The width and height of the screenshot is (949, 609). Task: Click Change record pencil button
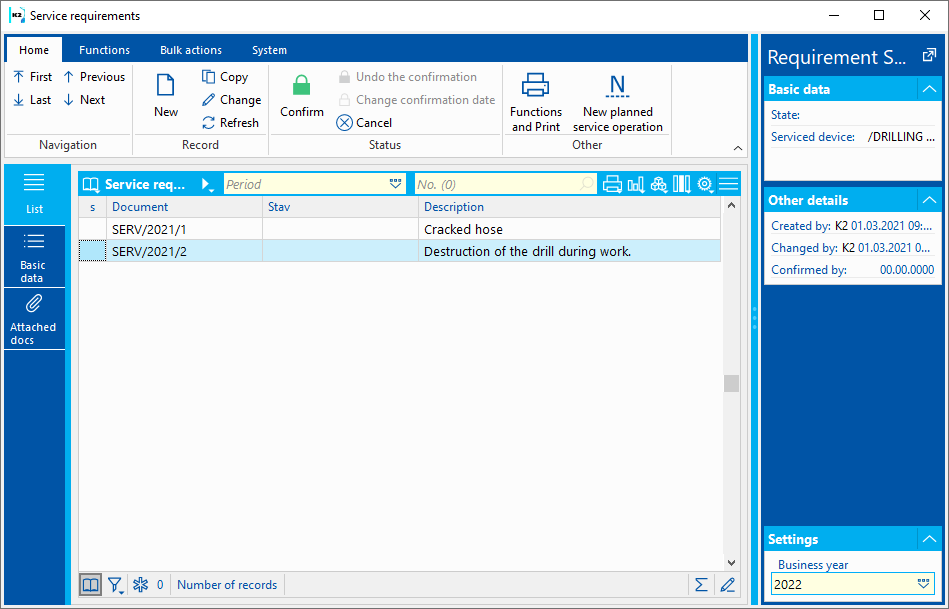coord(231,100)
